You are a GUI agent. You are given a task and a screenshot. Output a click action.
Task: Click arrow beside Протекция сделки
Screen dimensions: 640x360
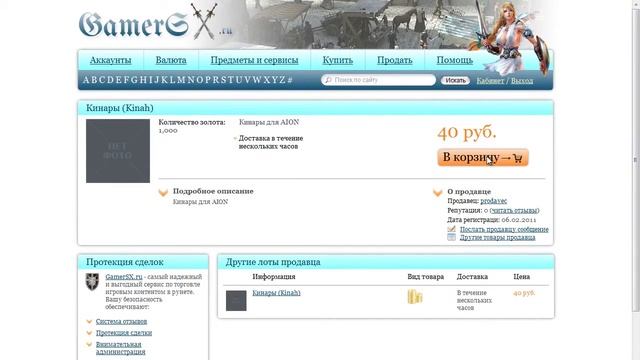pyautogui.click(x=89, y=333)
